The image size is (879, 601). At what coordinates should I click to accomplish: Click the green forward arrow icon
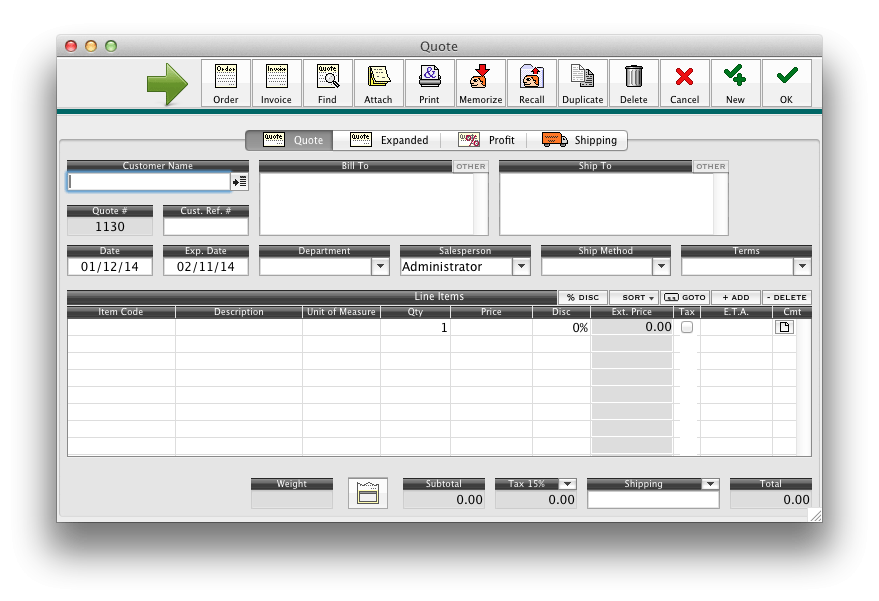[167, 84]
